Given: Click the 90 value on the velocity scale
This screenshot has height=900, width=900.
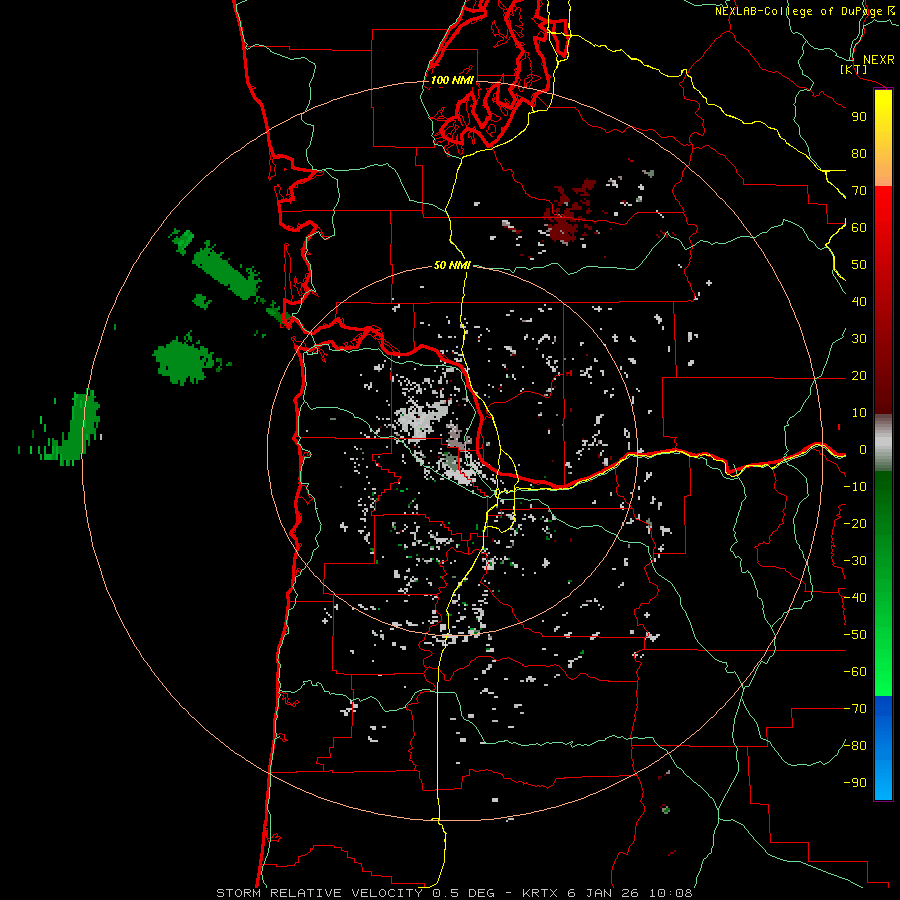Looking at the screenshot, I should click(859, 117).
